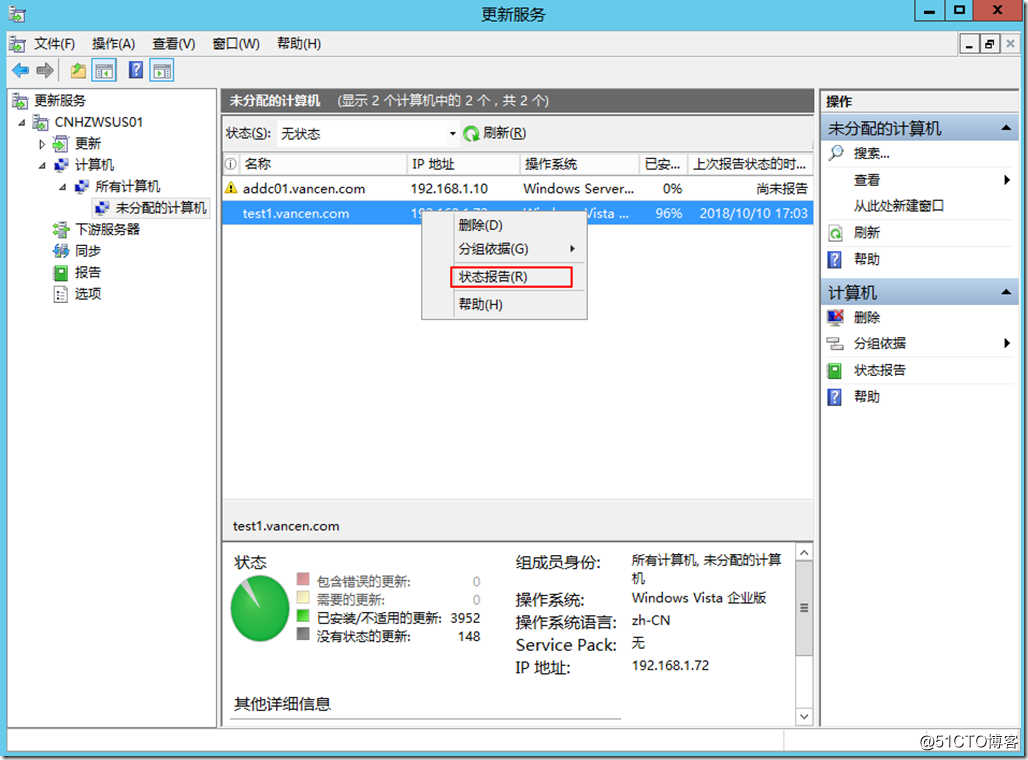The height and width of the screenshot is (760, 1028).
Task: Click the red 包含错误的更新 legend swatch
Action: pos(303,579)
